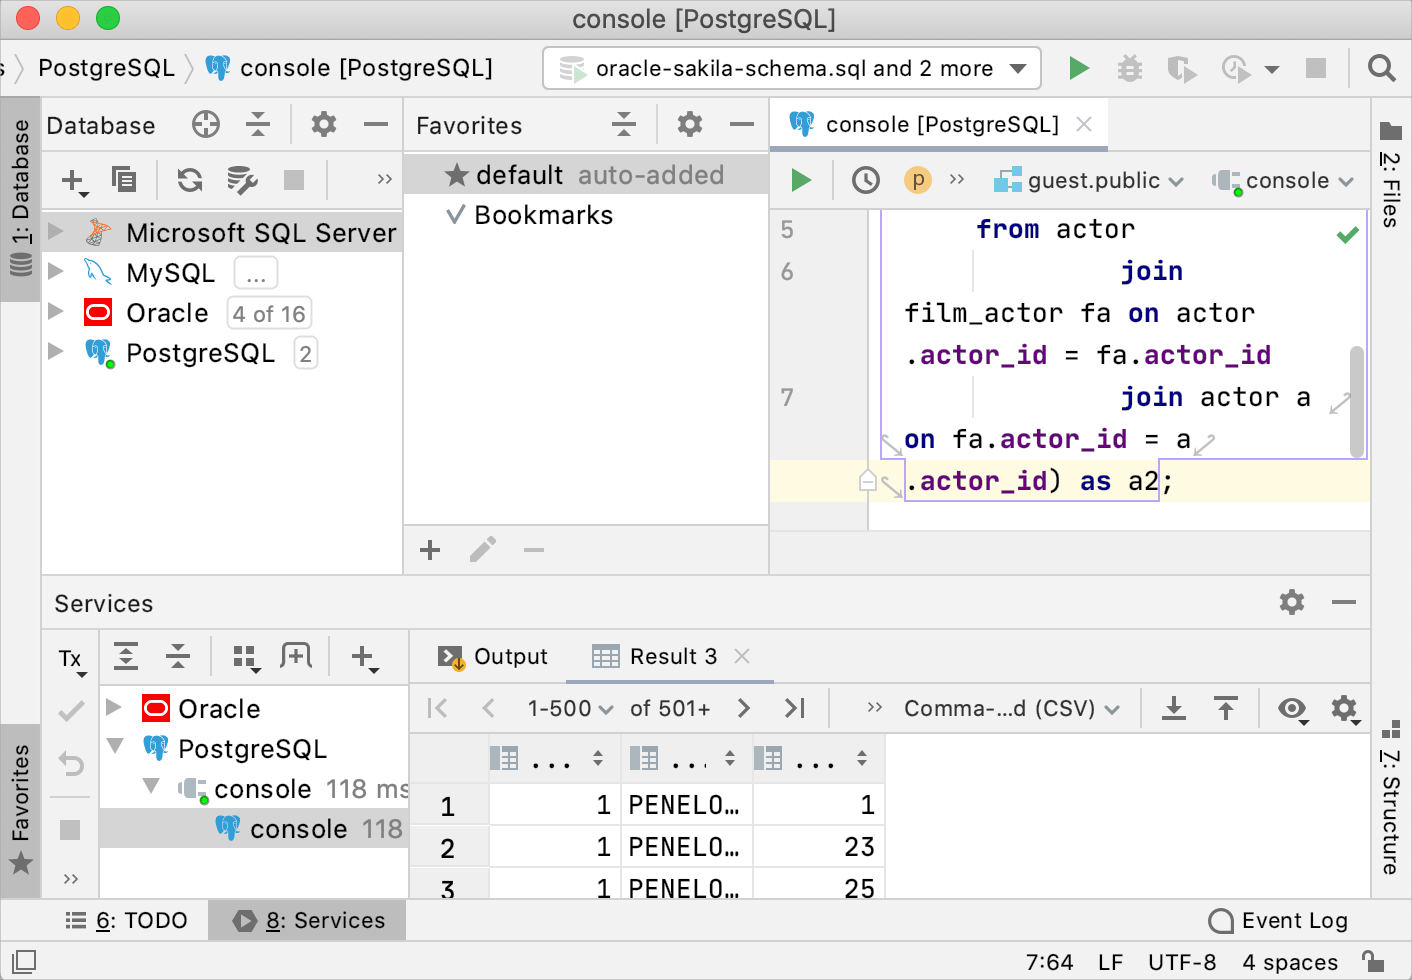Screen dimensions: 1412x980
Task: Run the query with green execute arrow
Action: point(801,180)
